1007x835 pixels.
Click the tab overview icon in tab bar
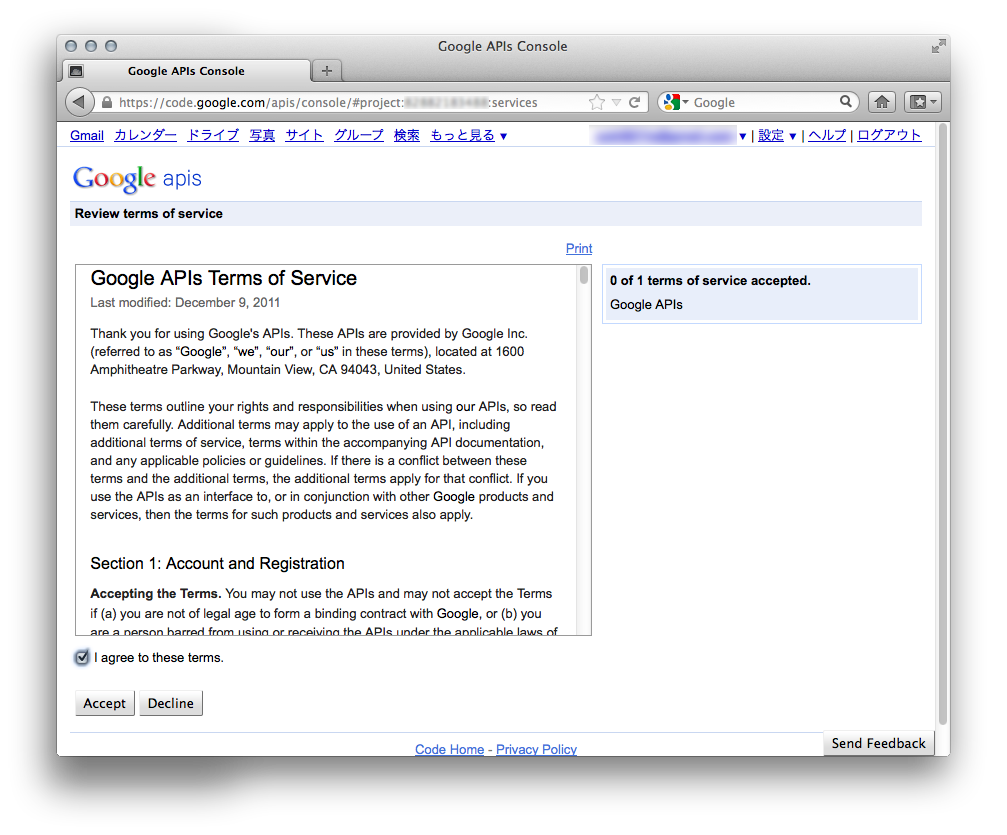pos(75,70)
